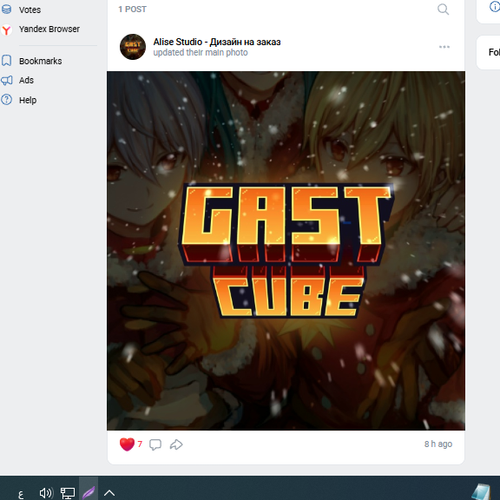The image size is (500, 500).
Task: Open the system tray volume speaker icon
Action: tap(46, 493)
